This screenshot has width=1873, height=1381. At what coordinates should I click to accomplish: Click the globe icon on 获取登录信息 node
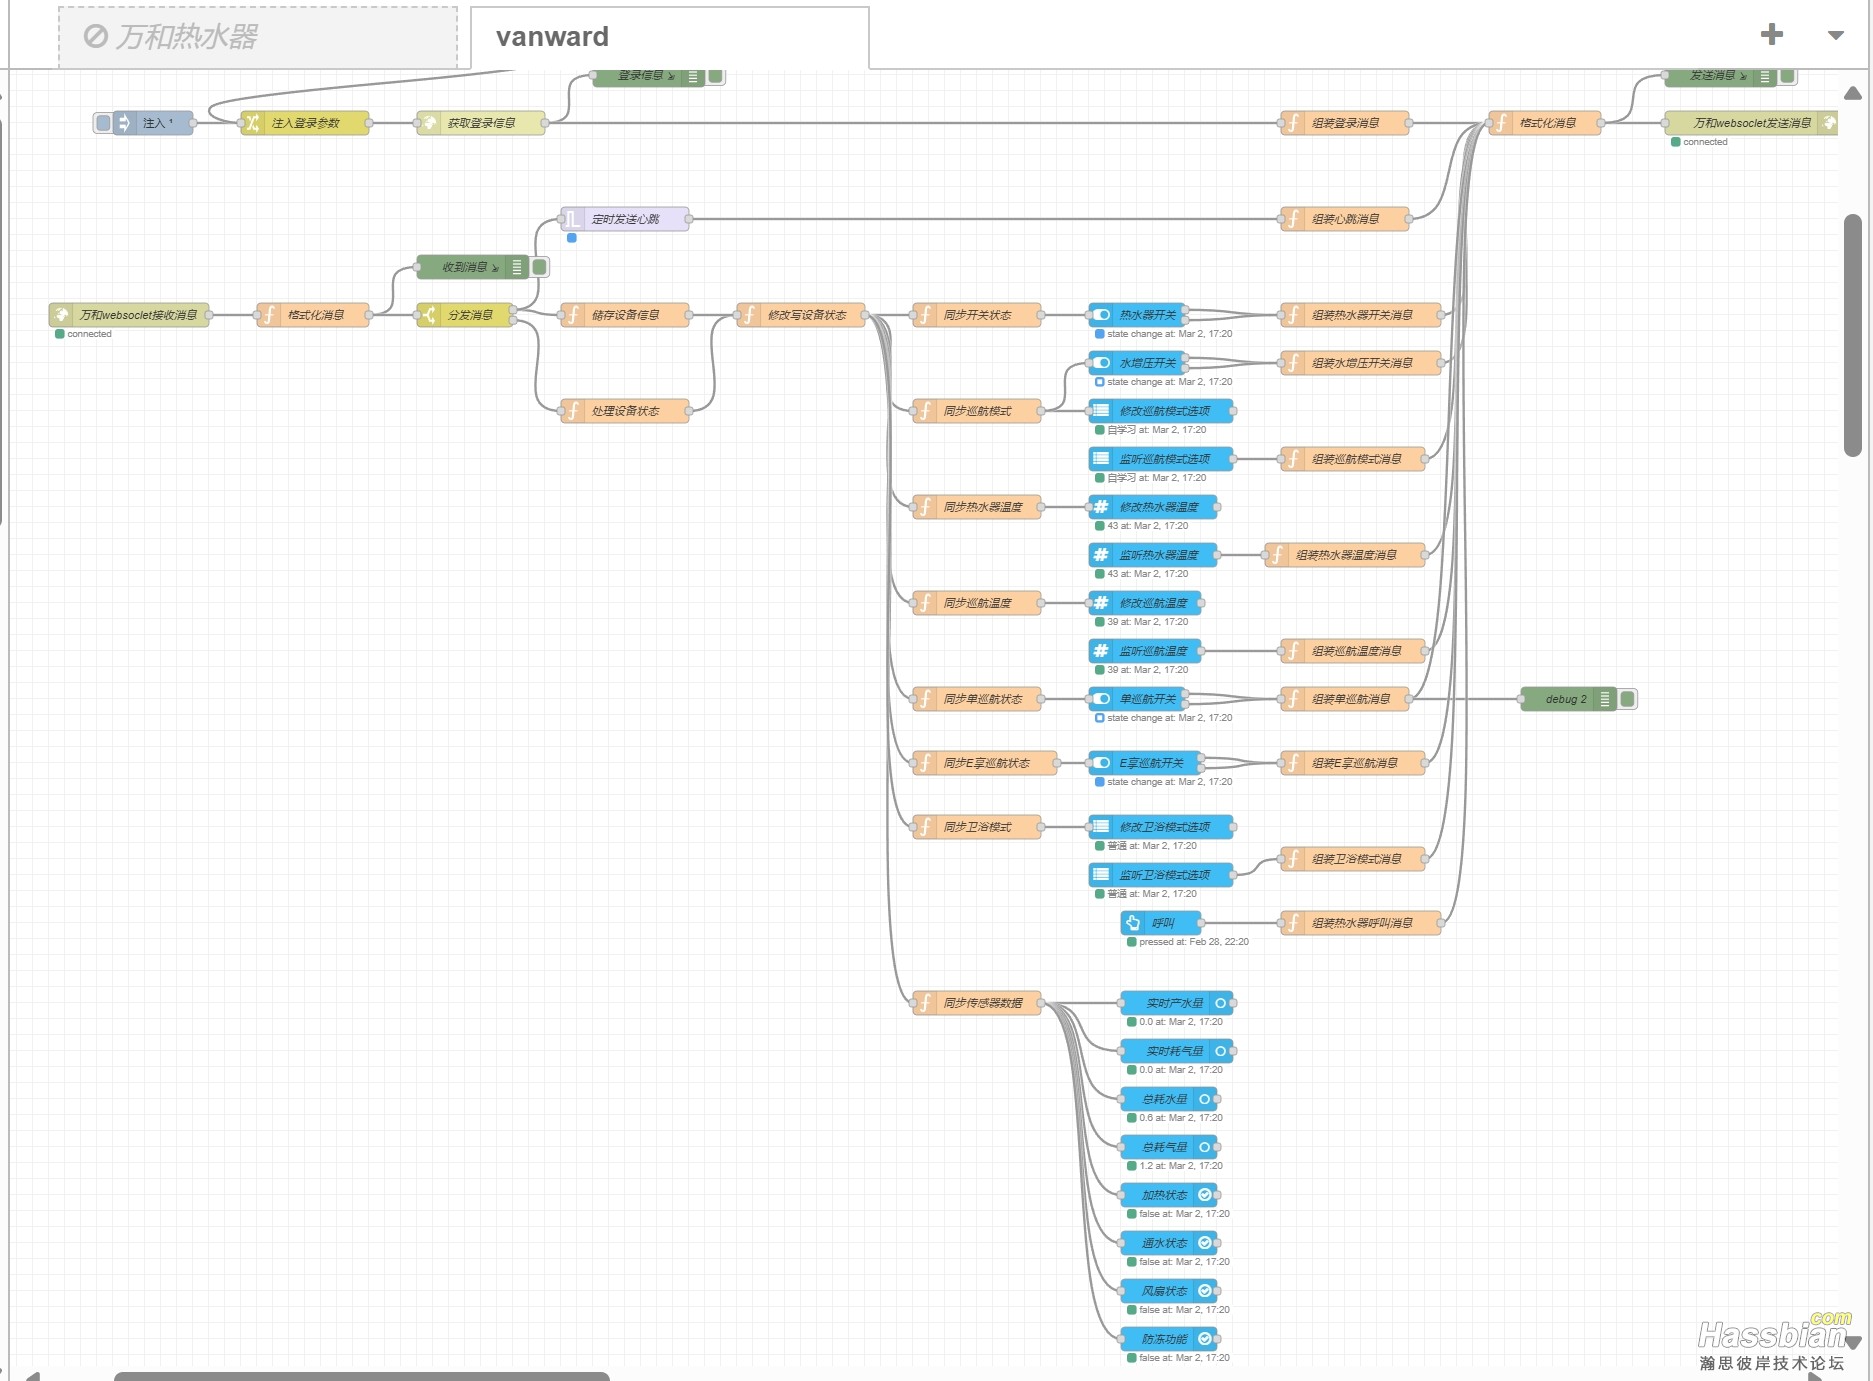(x=429, y=123)
